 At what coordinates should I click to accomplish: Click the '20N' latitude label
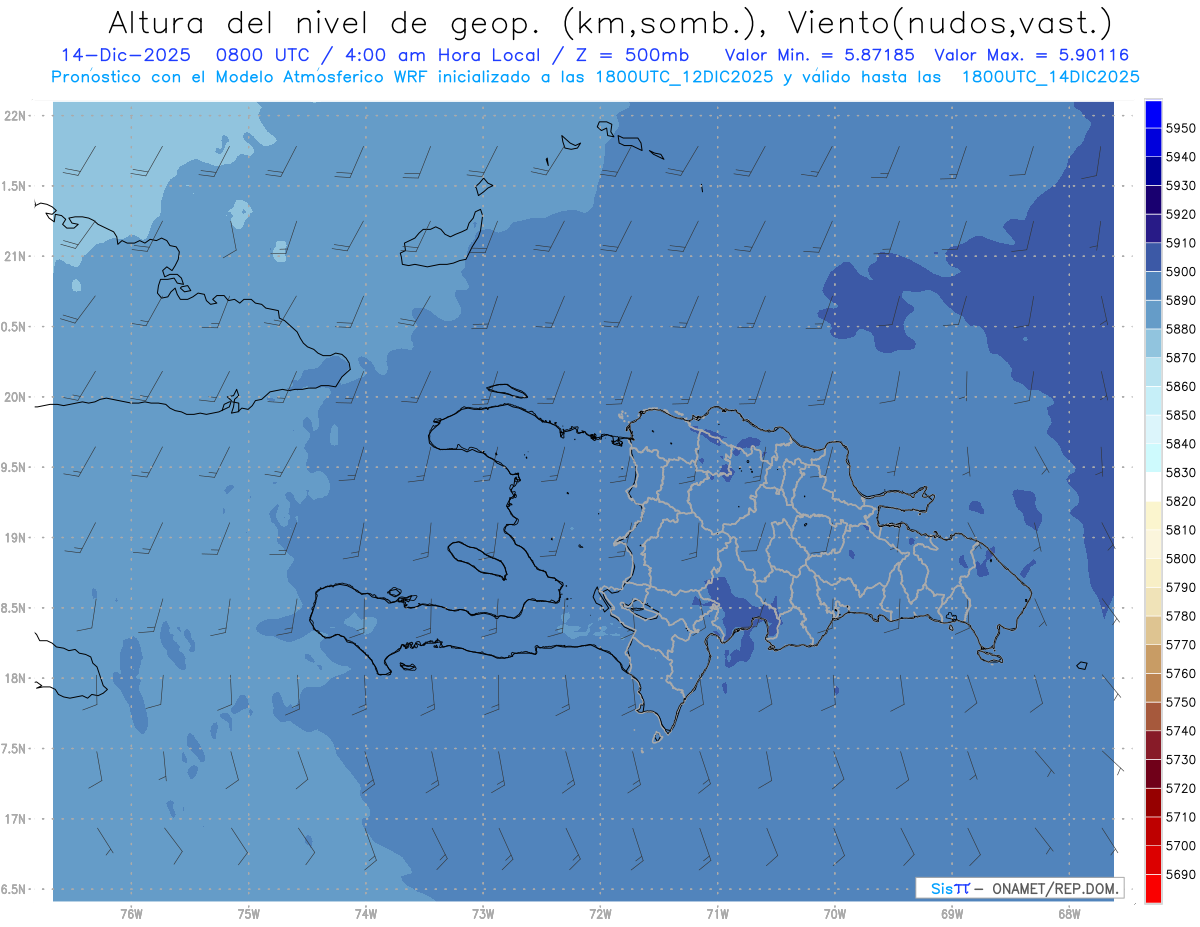pyautogui.click(x=15, y=397)
